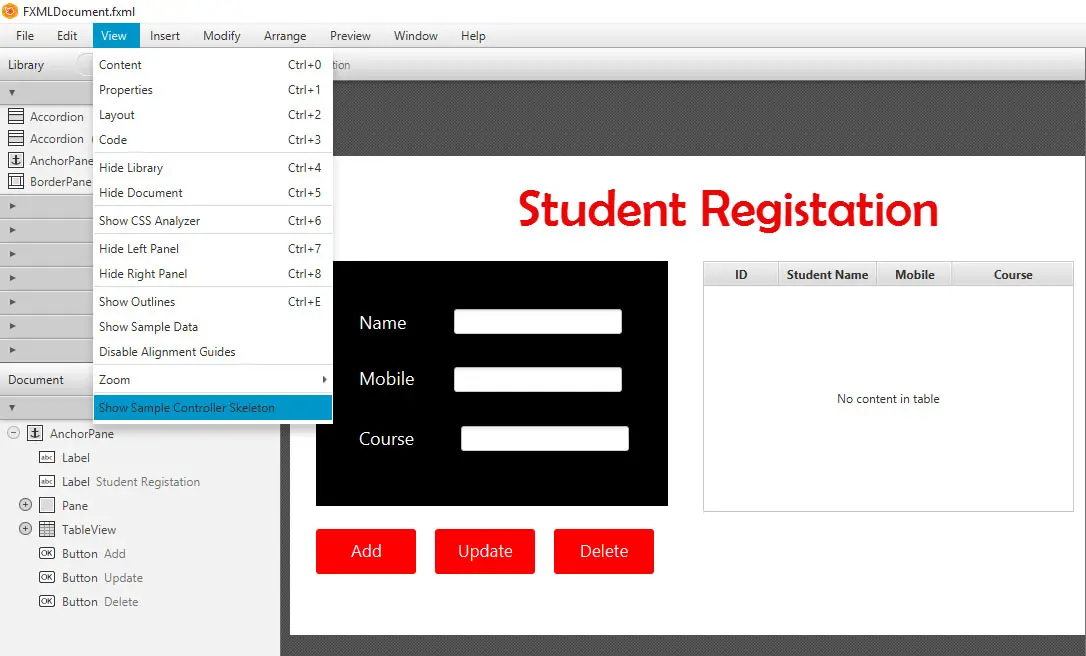This screenshot has height=656, width=1086.
Task: Click the abc icon of the Student Registation label
Action: (47, 481)
